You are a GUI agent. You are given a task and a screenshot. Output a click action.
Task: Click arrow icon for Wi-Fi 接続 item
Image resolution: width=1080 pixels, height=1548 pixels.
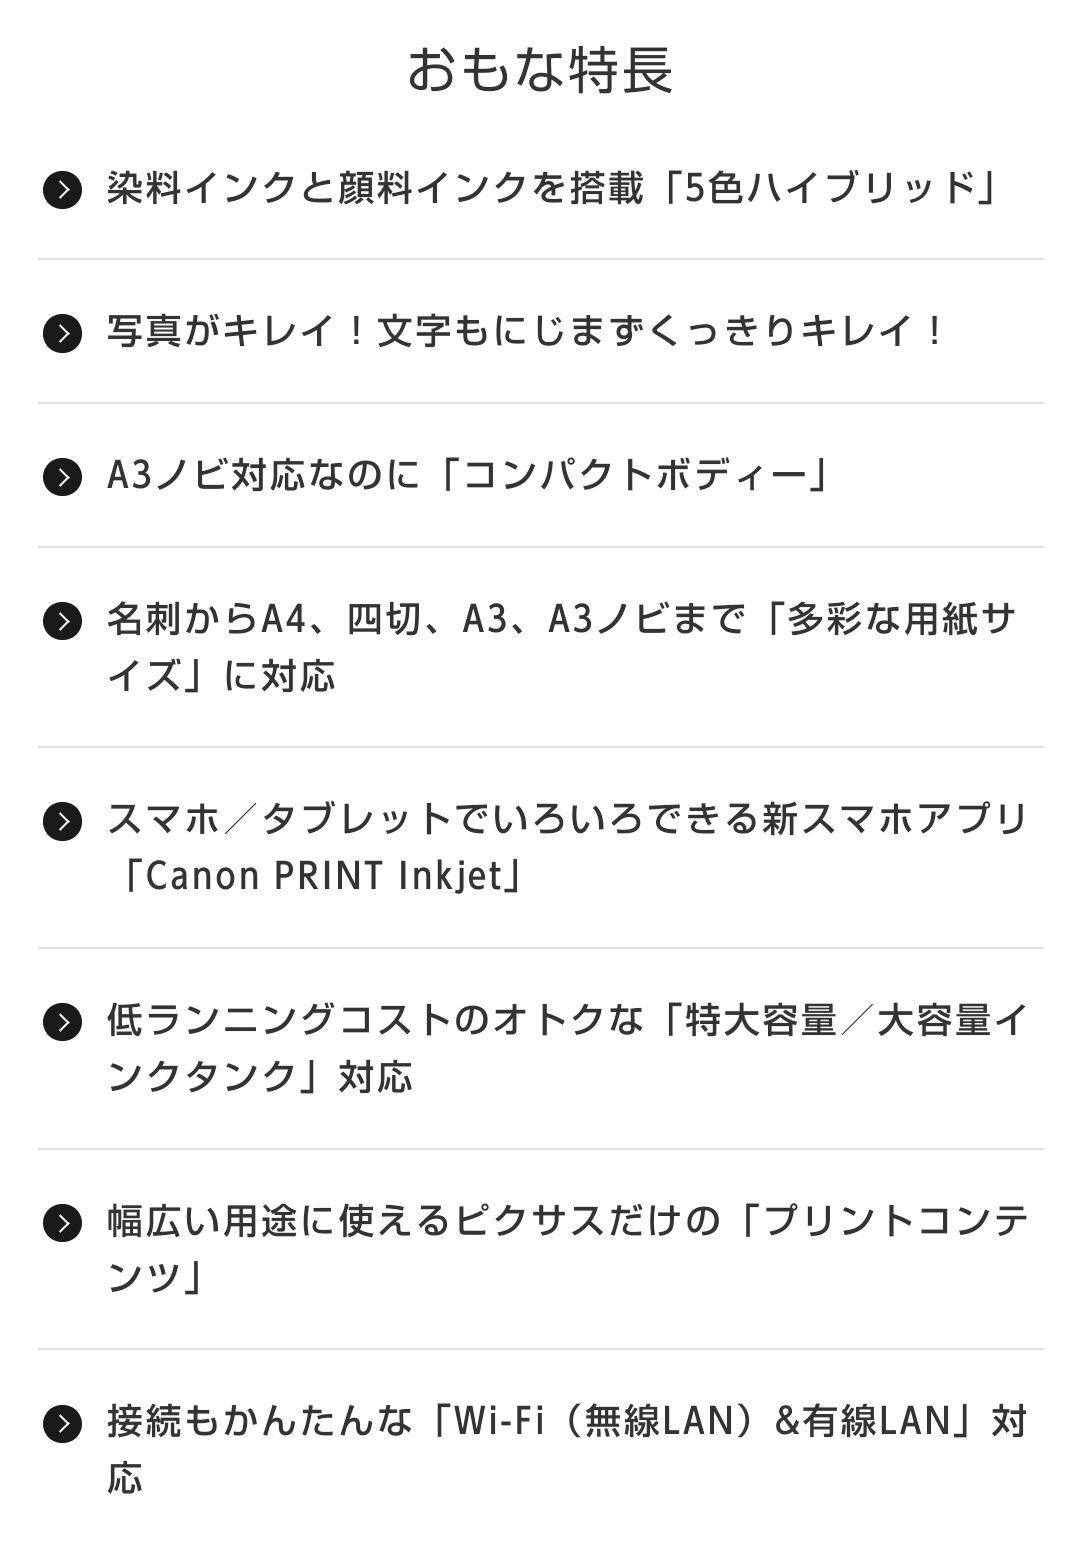pyautogui.click(x=62, y=1423)
